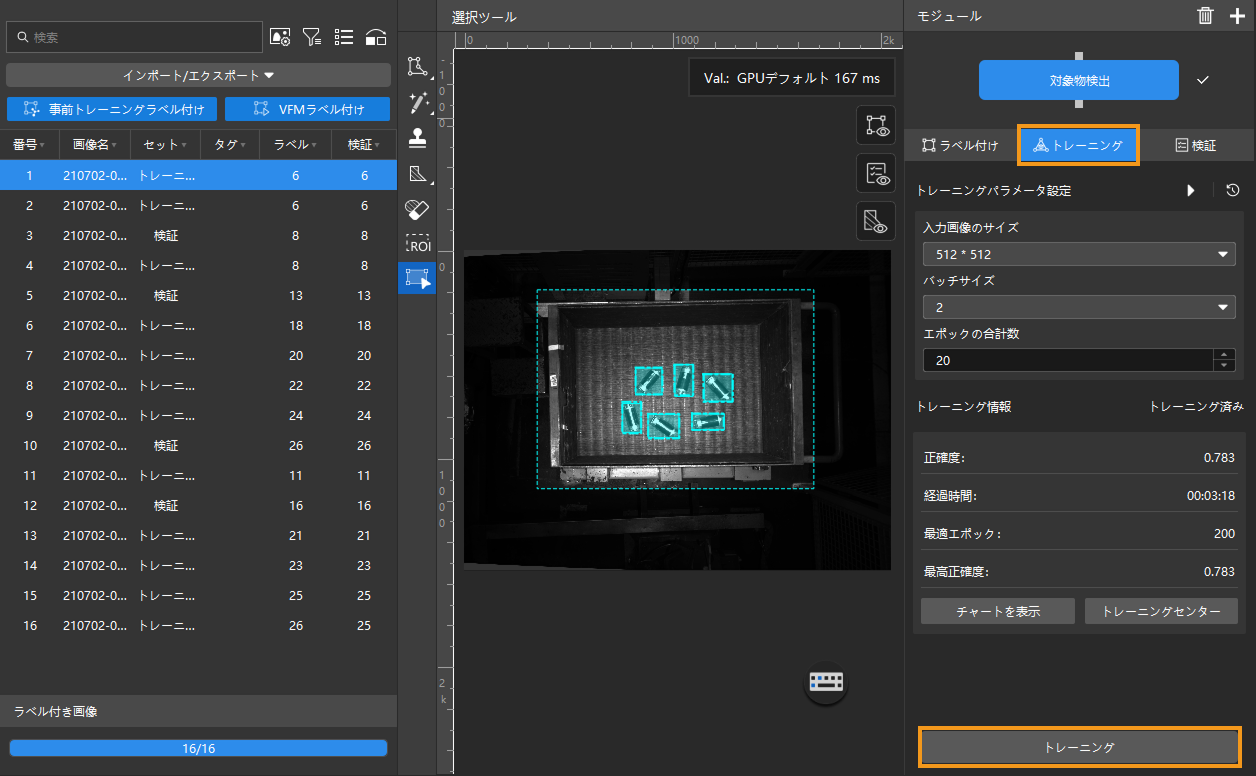Click the トレーニング button at bottom
The width and height of the screenshot is (1256, 776).
coord(1079,747)
